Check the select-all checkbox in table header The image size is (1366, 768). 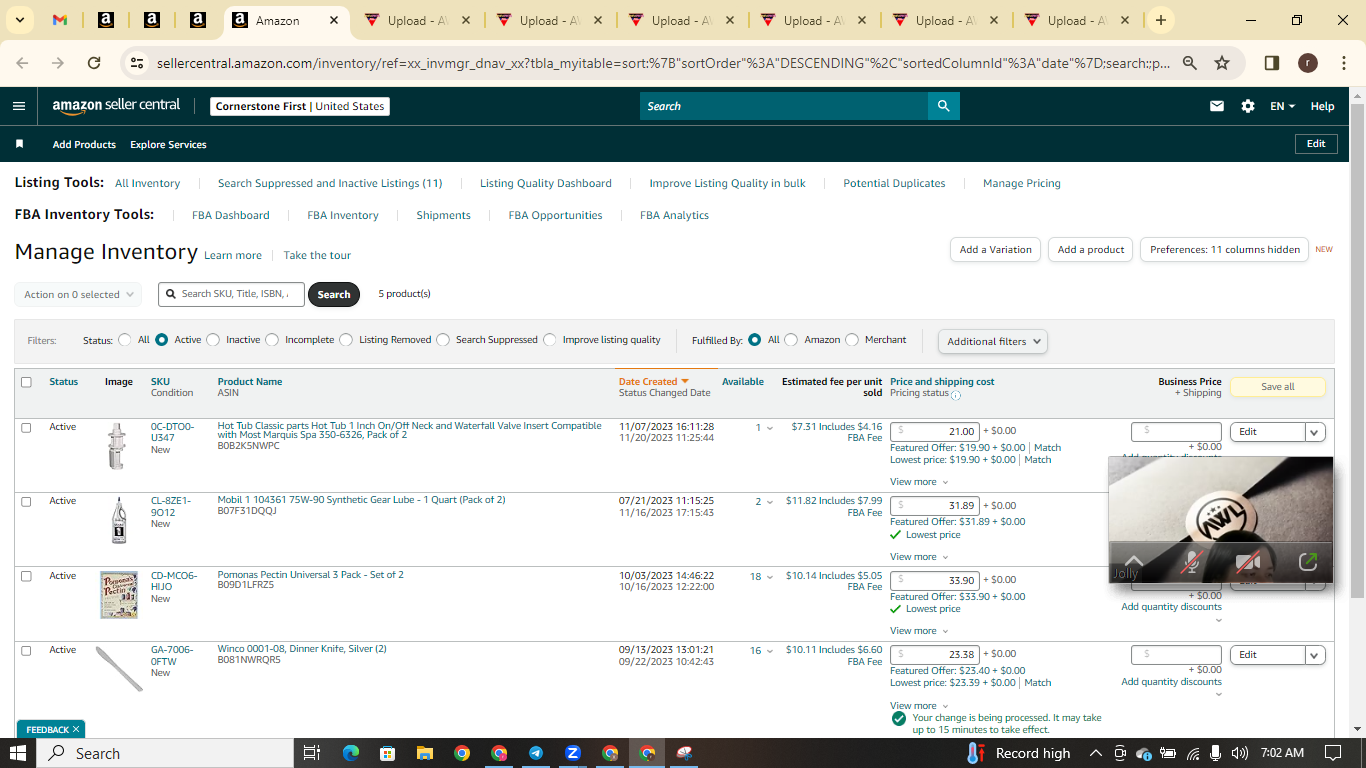pyautogui.click(x=26, y=382)
